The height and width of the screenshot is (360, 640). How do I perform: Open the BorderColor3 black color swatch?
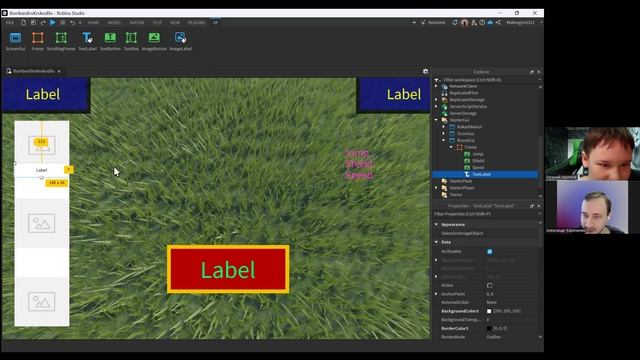[x=489, y=328]
